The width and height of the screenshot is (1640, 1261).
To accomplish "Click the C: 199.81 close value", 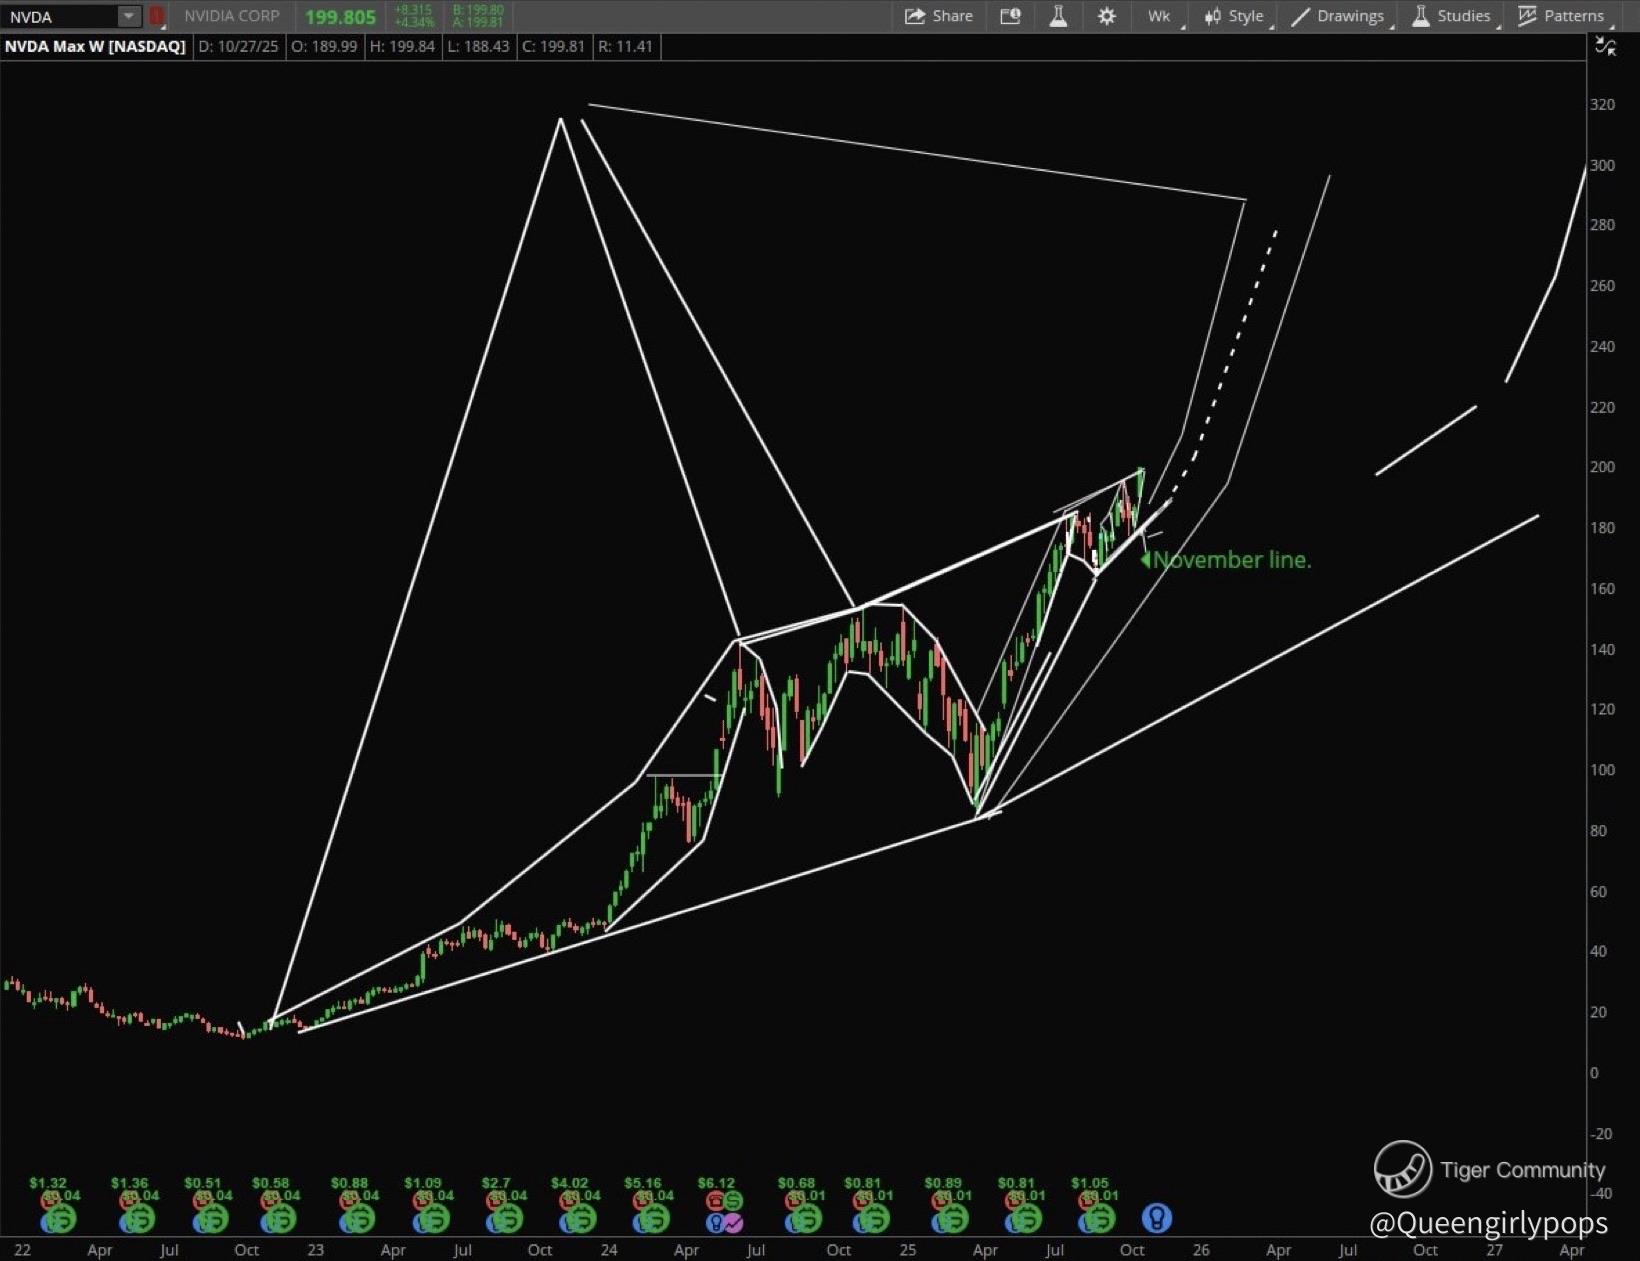I will (x=553, y=46).
